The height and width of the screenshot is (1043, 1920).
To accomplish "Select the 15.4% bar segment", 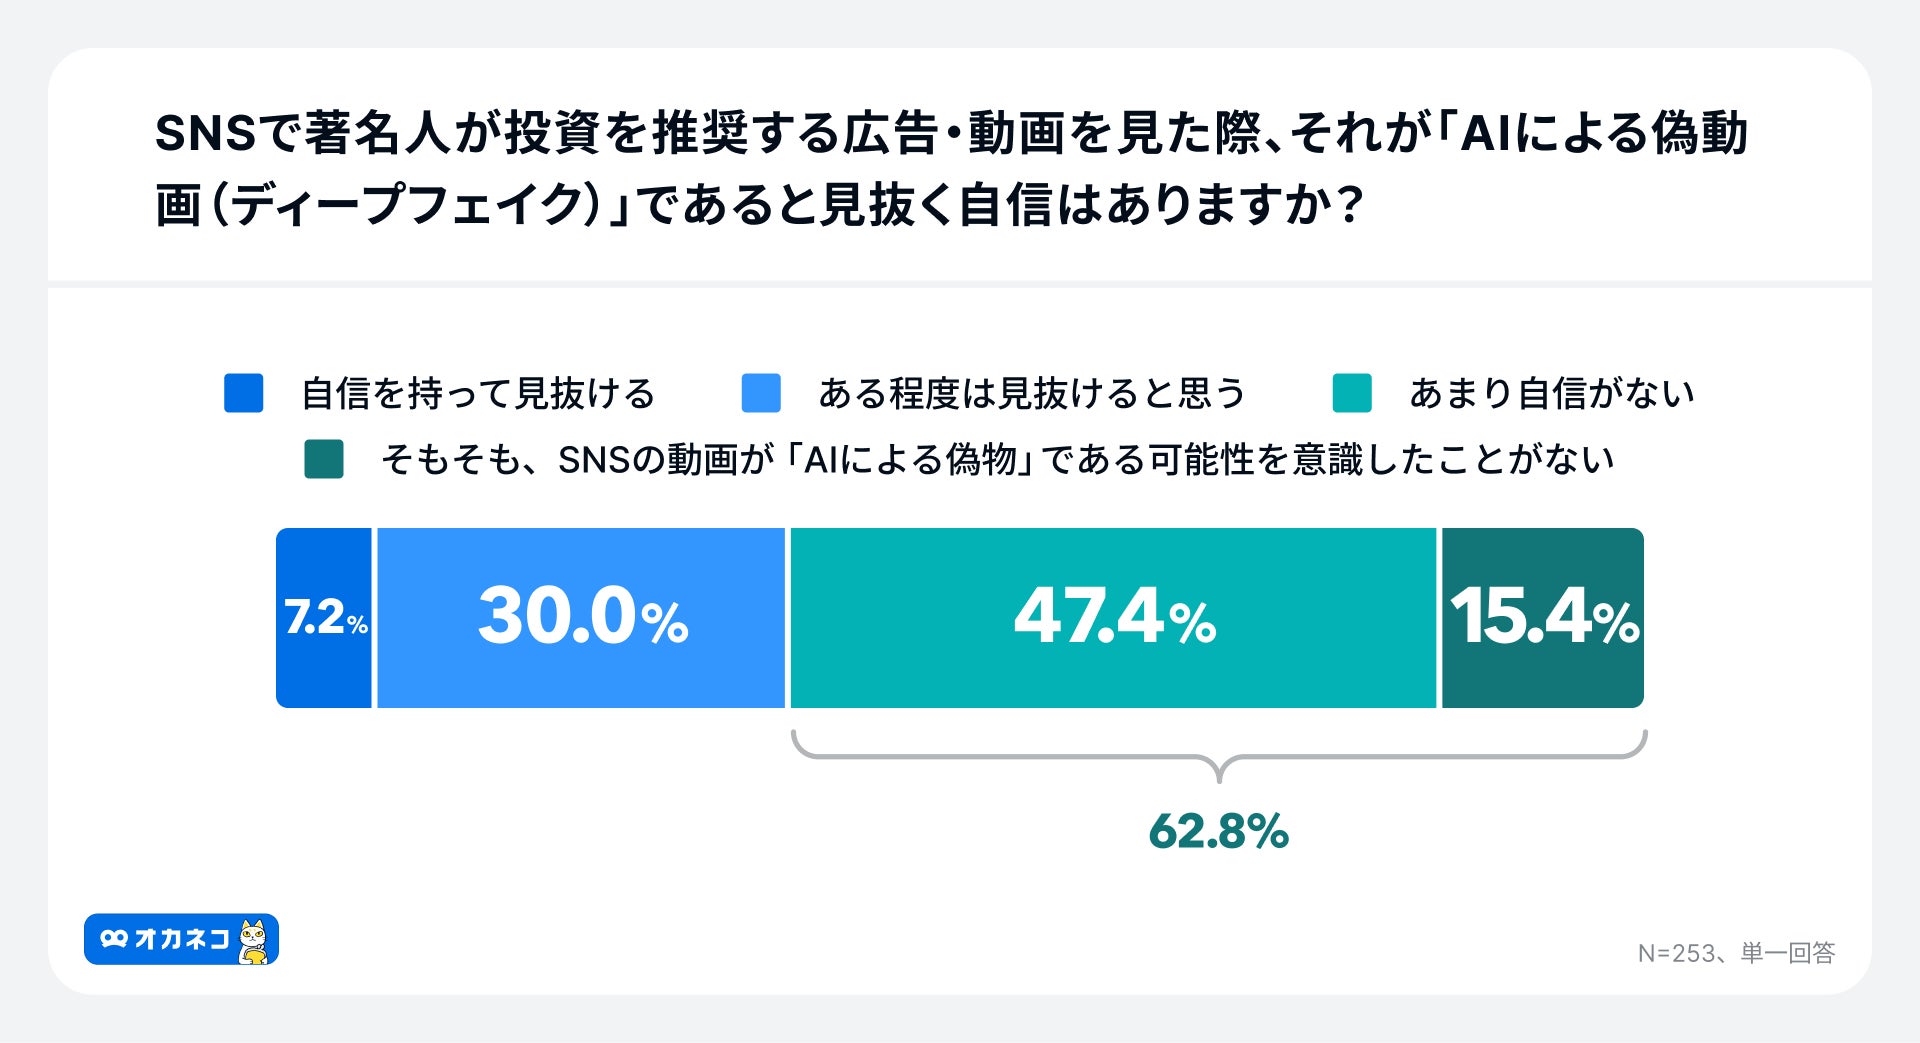I will pos(1542,618).
